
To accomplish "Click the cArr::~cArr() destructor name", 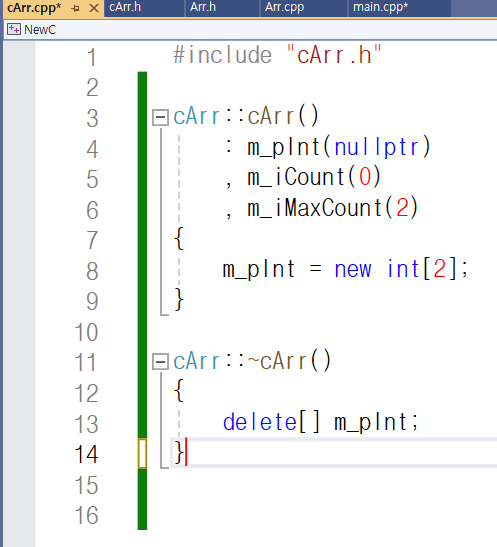I will coord(252,361).
